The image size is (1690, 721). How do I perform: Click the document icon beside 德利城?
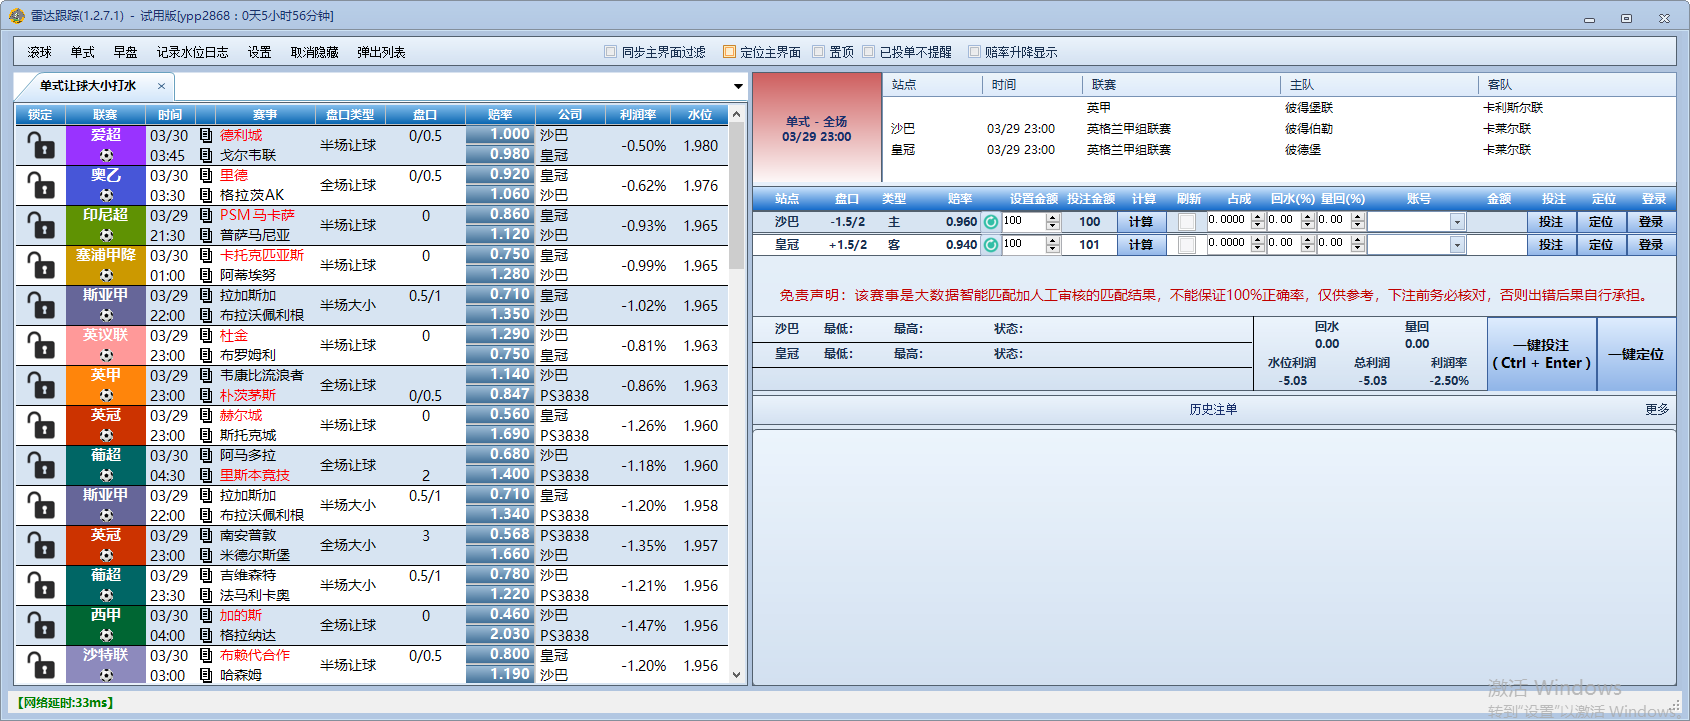[205, 135]
